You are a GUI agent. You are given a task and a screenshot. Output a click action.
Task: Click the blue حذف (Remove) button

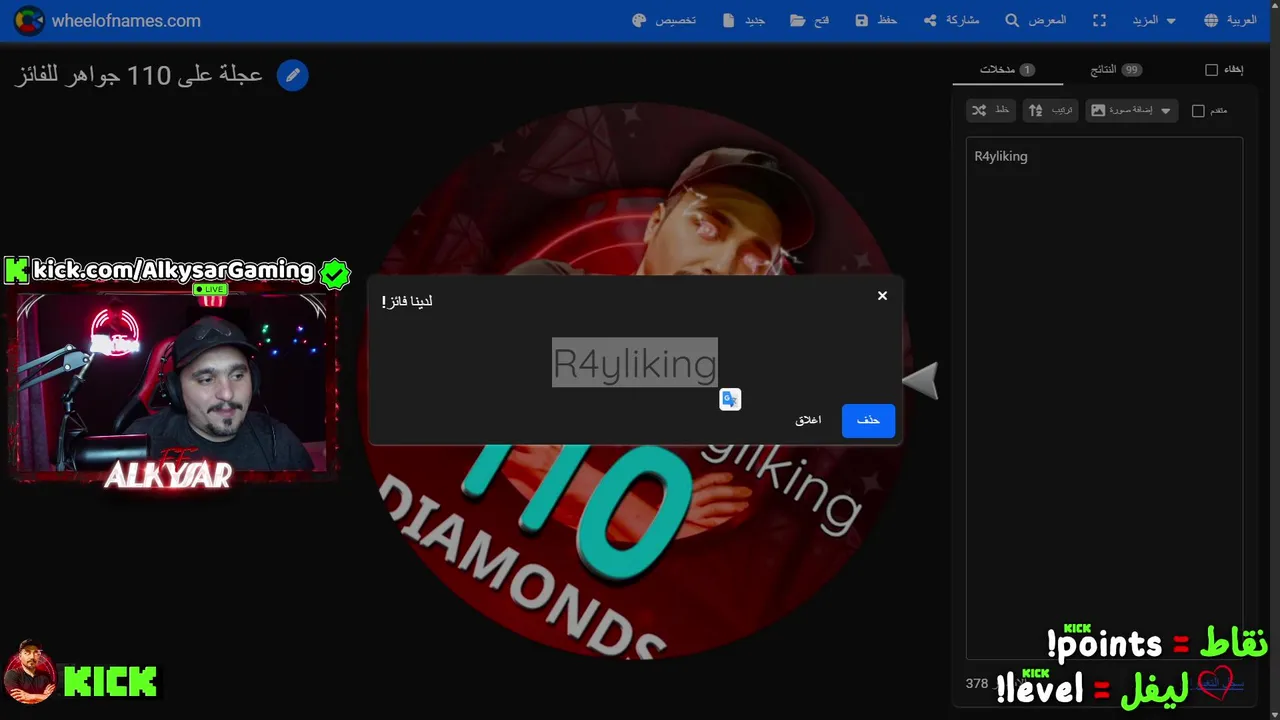point(868,420)
